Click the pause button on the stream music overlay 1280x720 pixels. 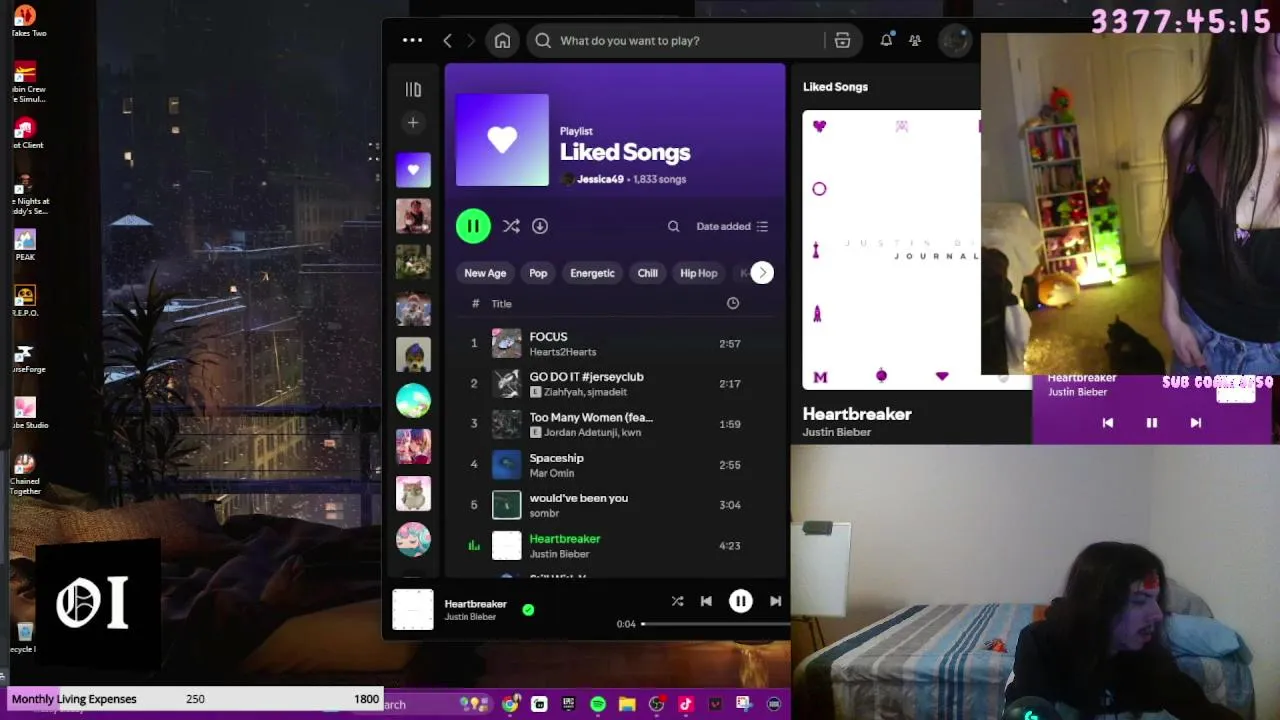coord(1151,423)
